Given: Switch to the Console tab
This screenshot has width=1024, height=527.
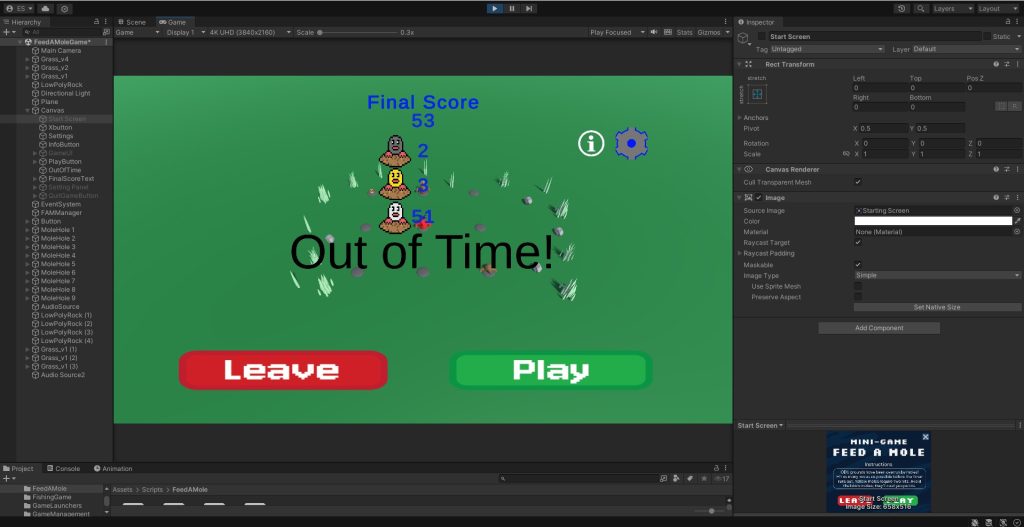Looking at the screenshot, I should click(63, 468).
